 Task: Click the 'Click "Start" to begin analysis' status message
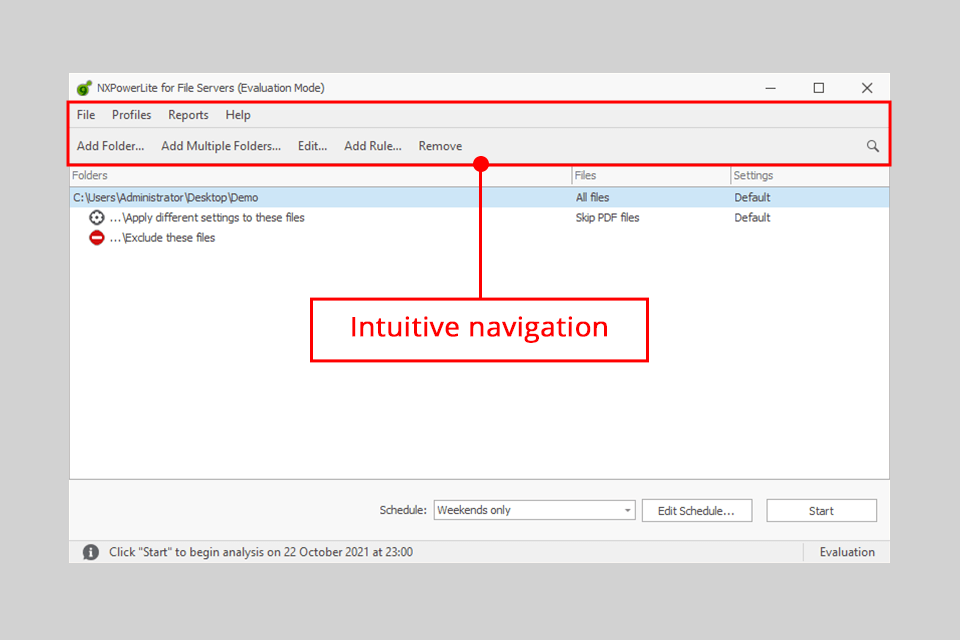pos(261,552)
